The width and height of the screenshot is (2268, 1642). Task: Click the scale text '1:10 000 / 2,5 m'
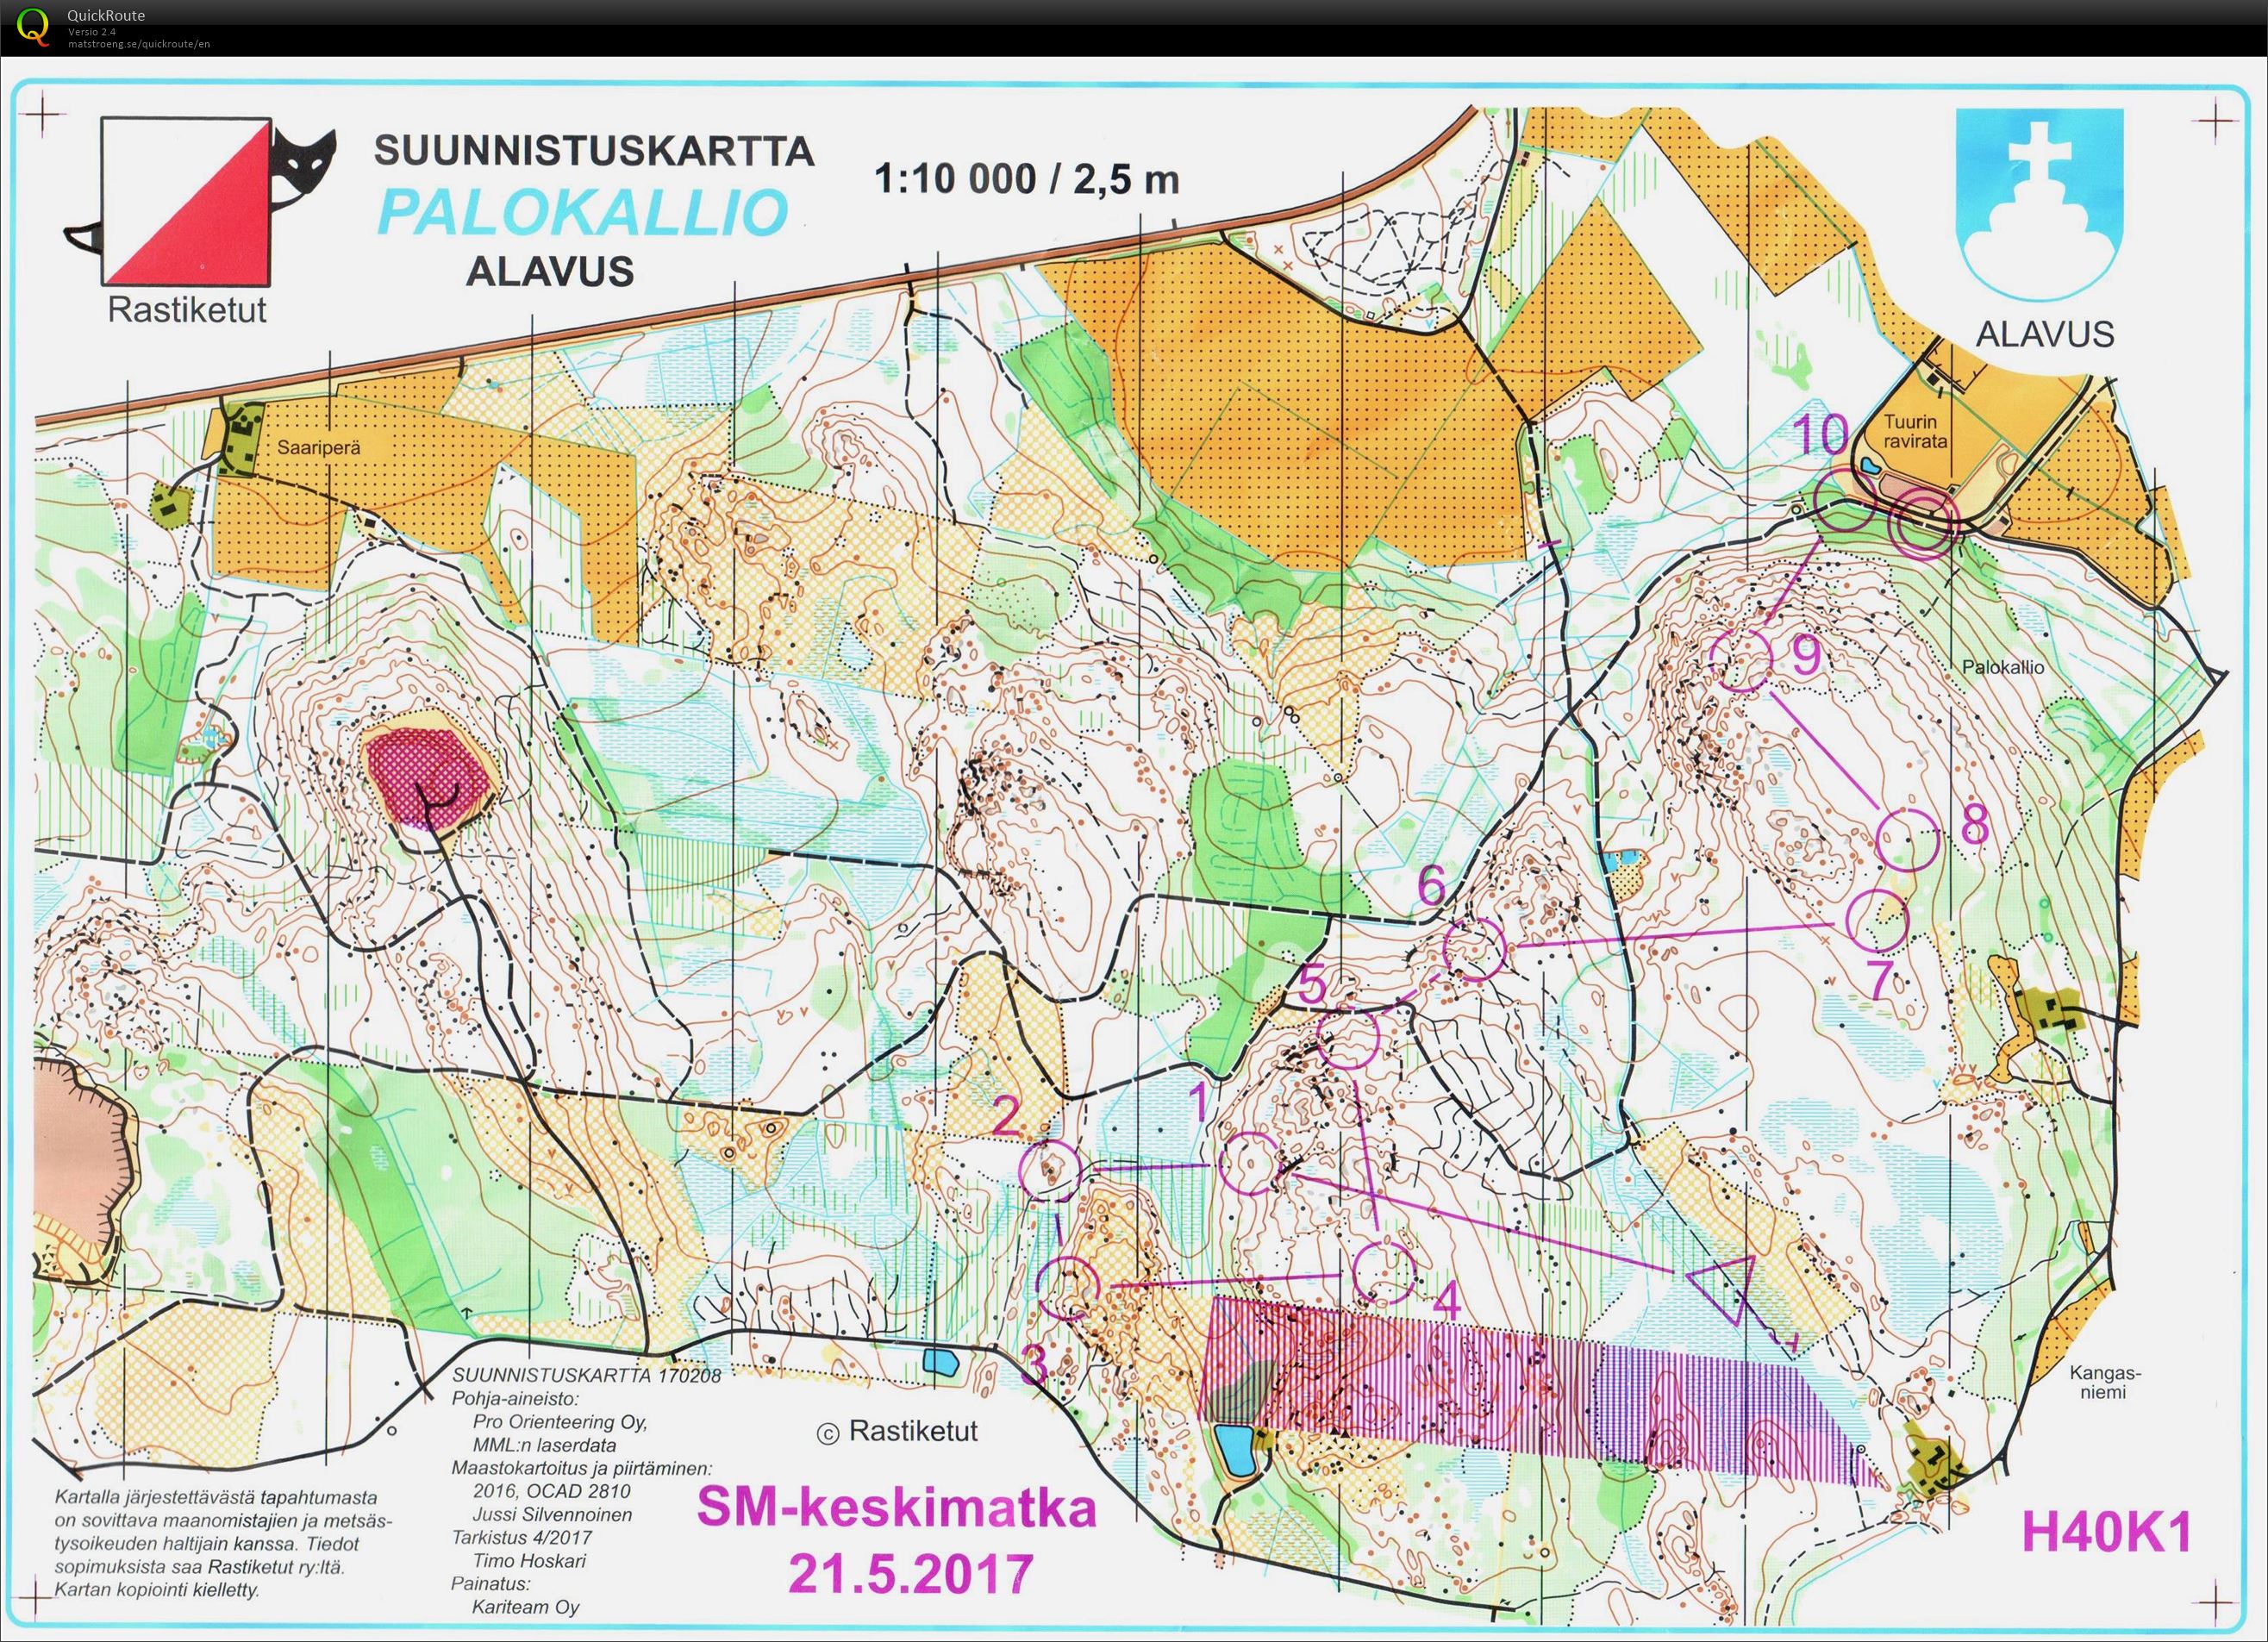pos(1027,179)
